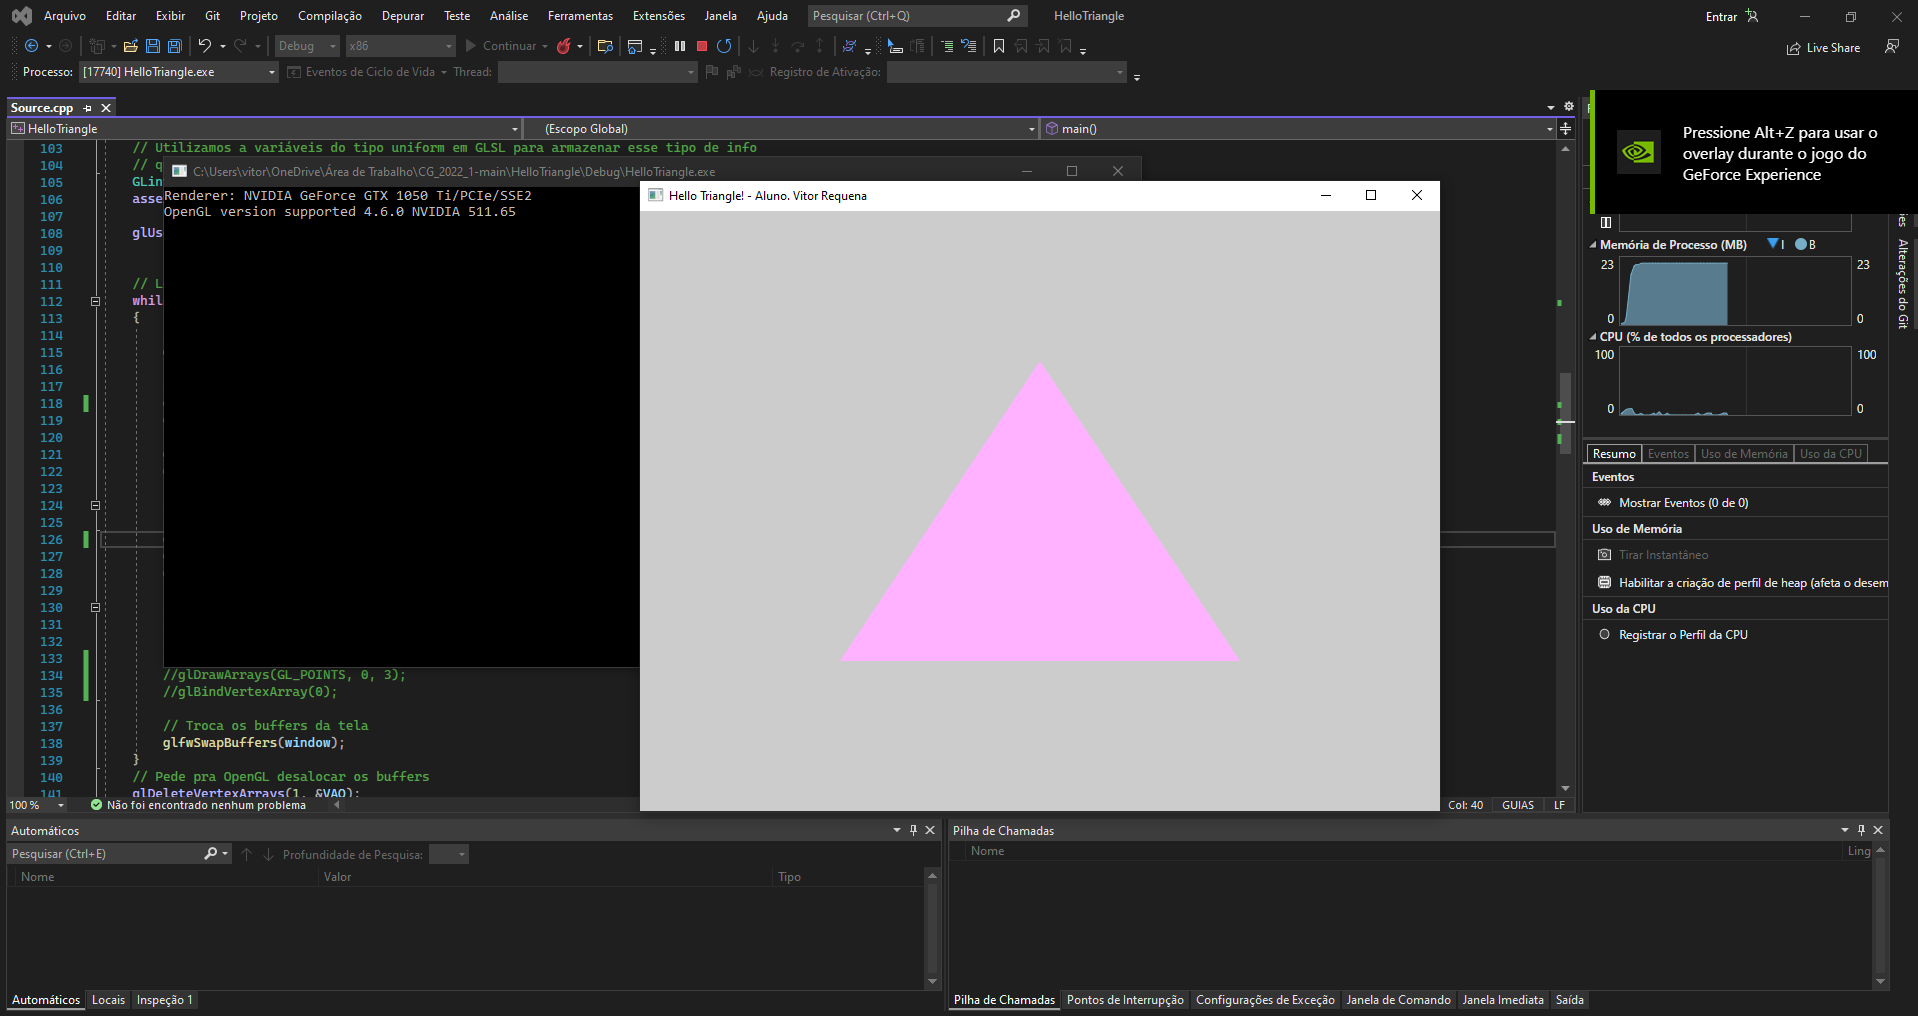Open the Extensões menu
The height and width of the screenshot is (1016, 1918).
click(659, 16)
